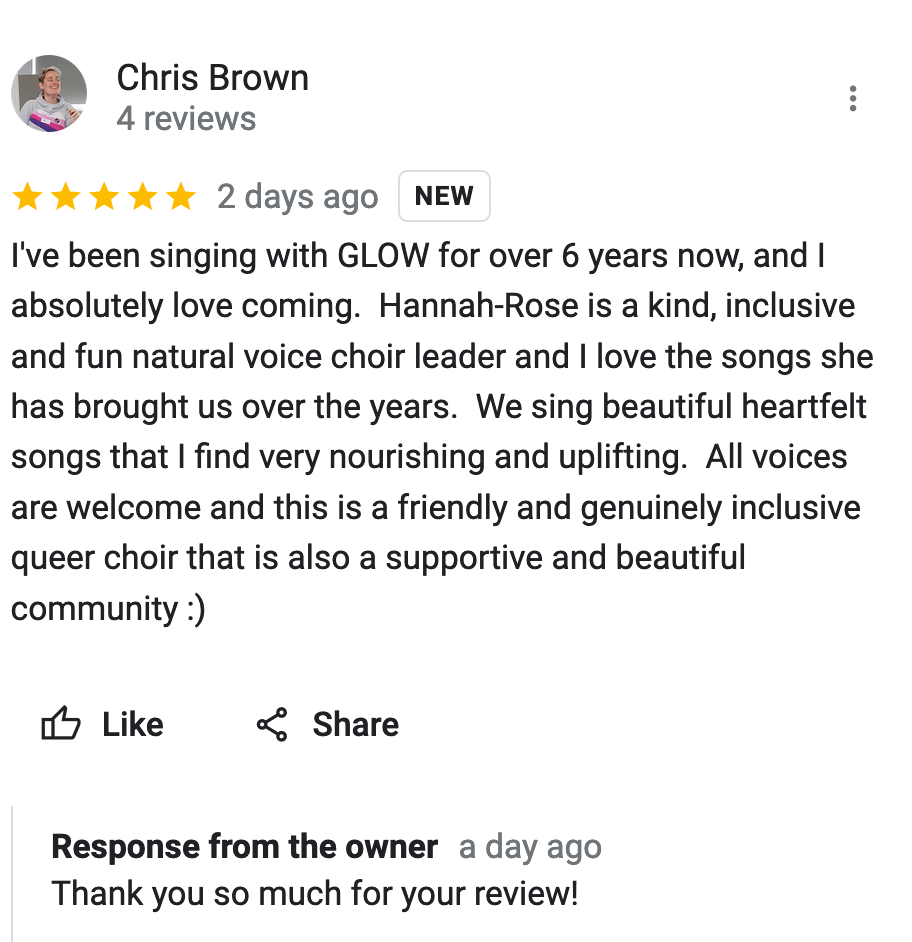912x942 pixels.
Task: Open the three-dot more options menu
Action: point(852,99)
